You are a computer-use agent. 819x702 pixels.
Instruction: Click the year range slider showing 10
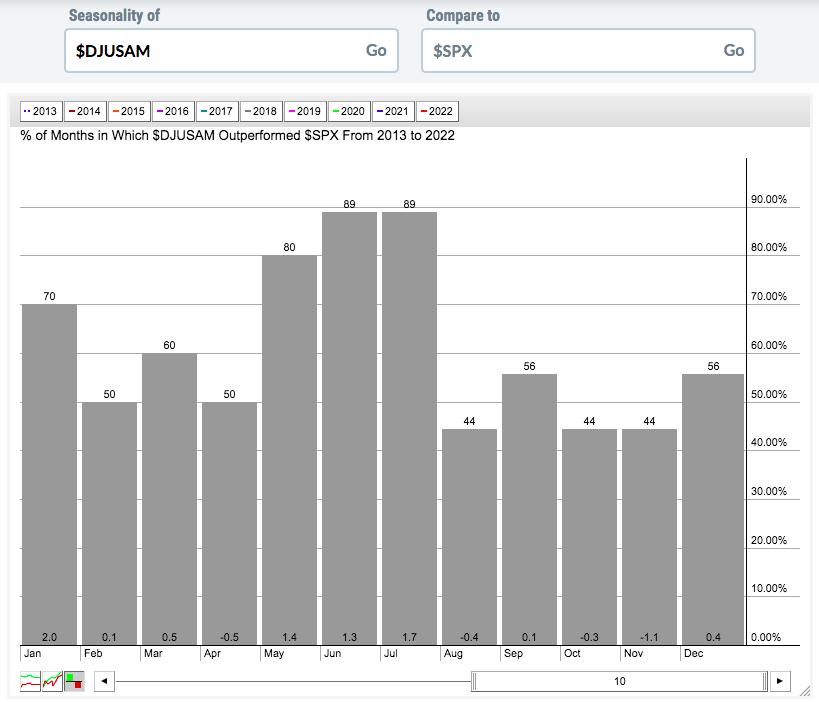click(x=619, y=682)
